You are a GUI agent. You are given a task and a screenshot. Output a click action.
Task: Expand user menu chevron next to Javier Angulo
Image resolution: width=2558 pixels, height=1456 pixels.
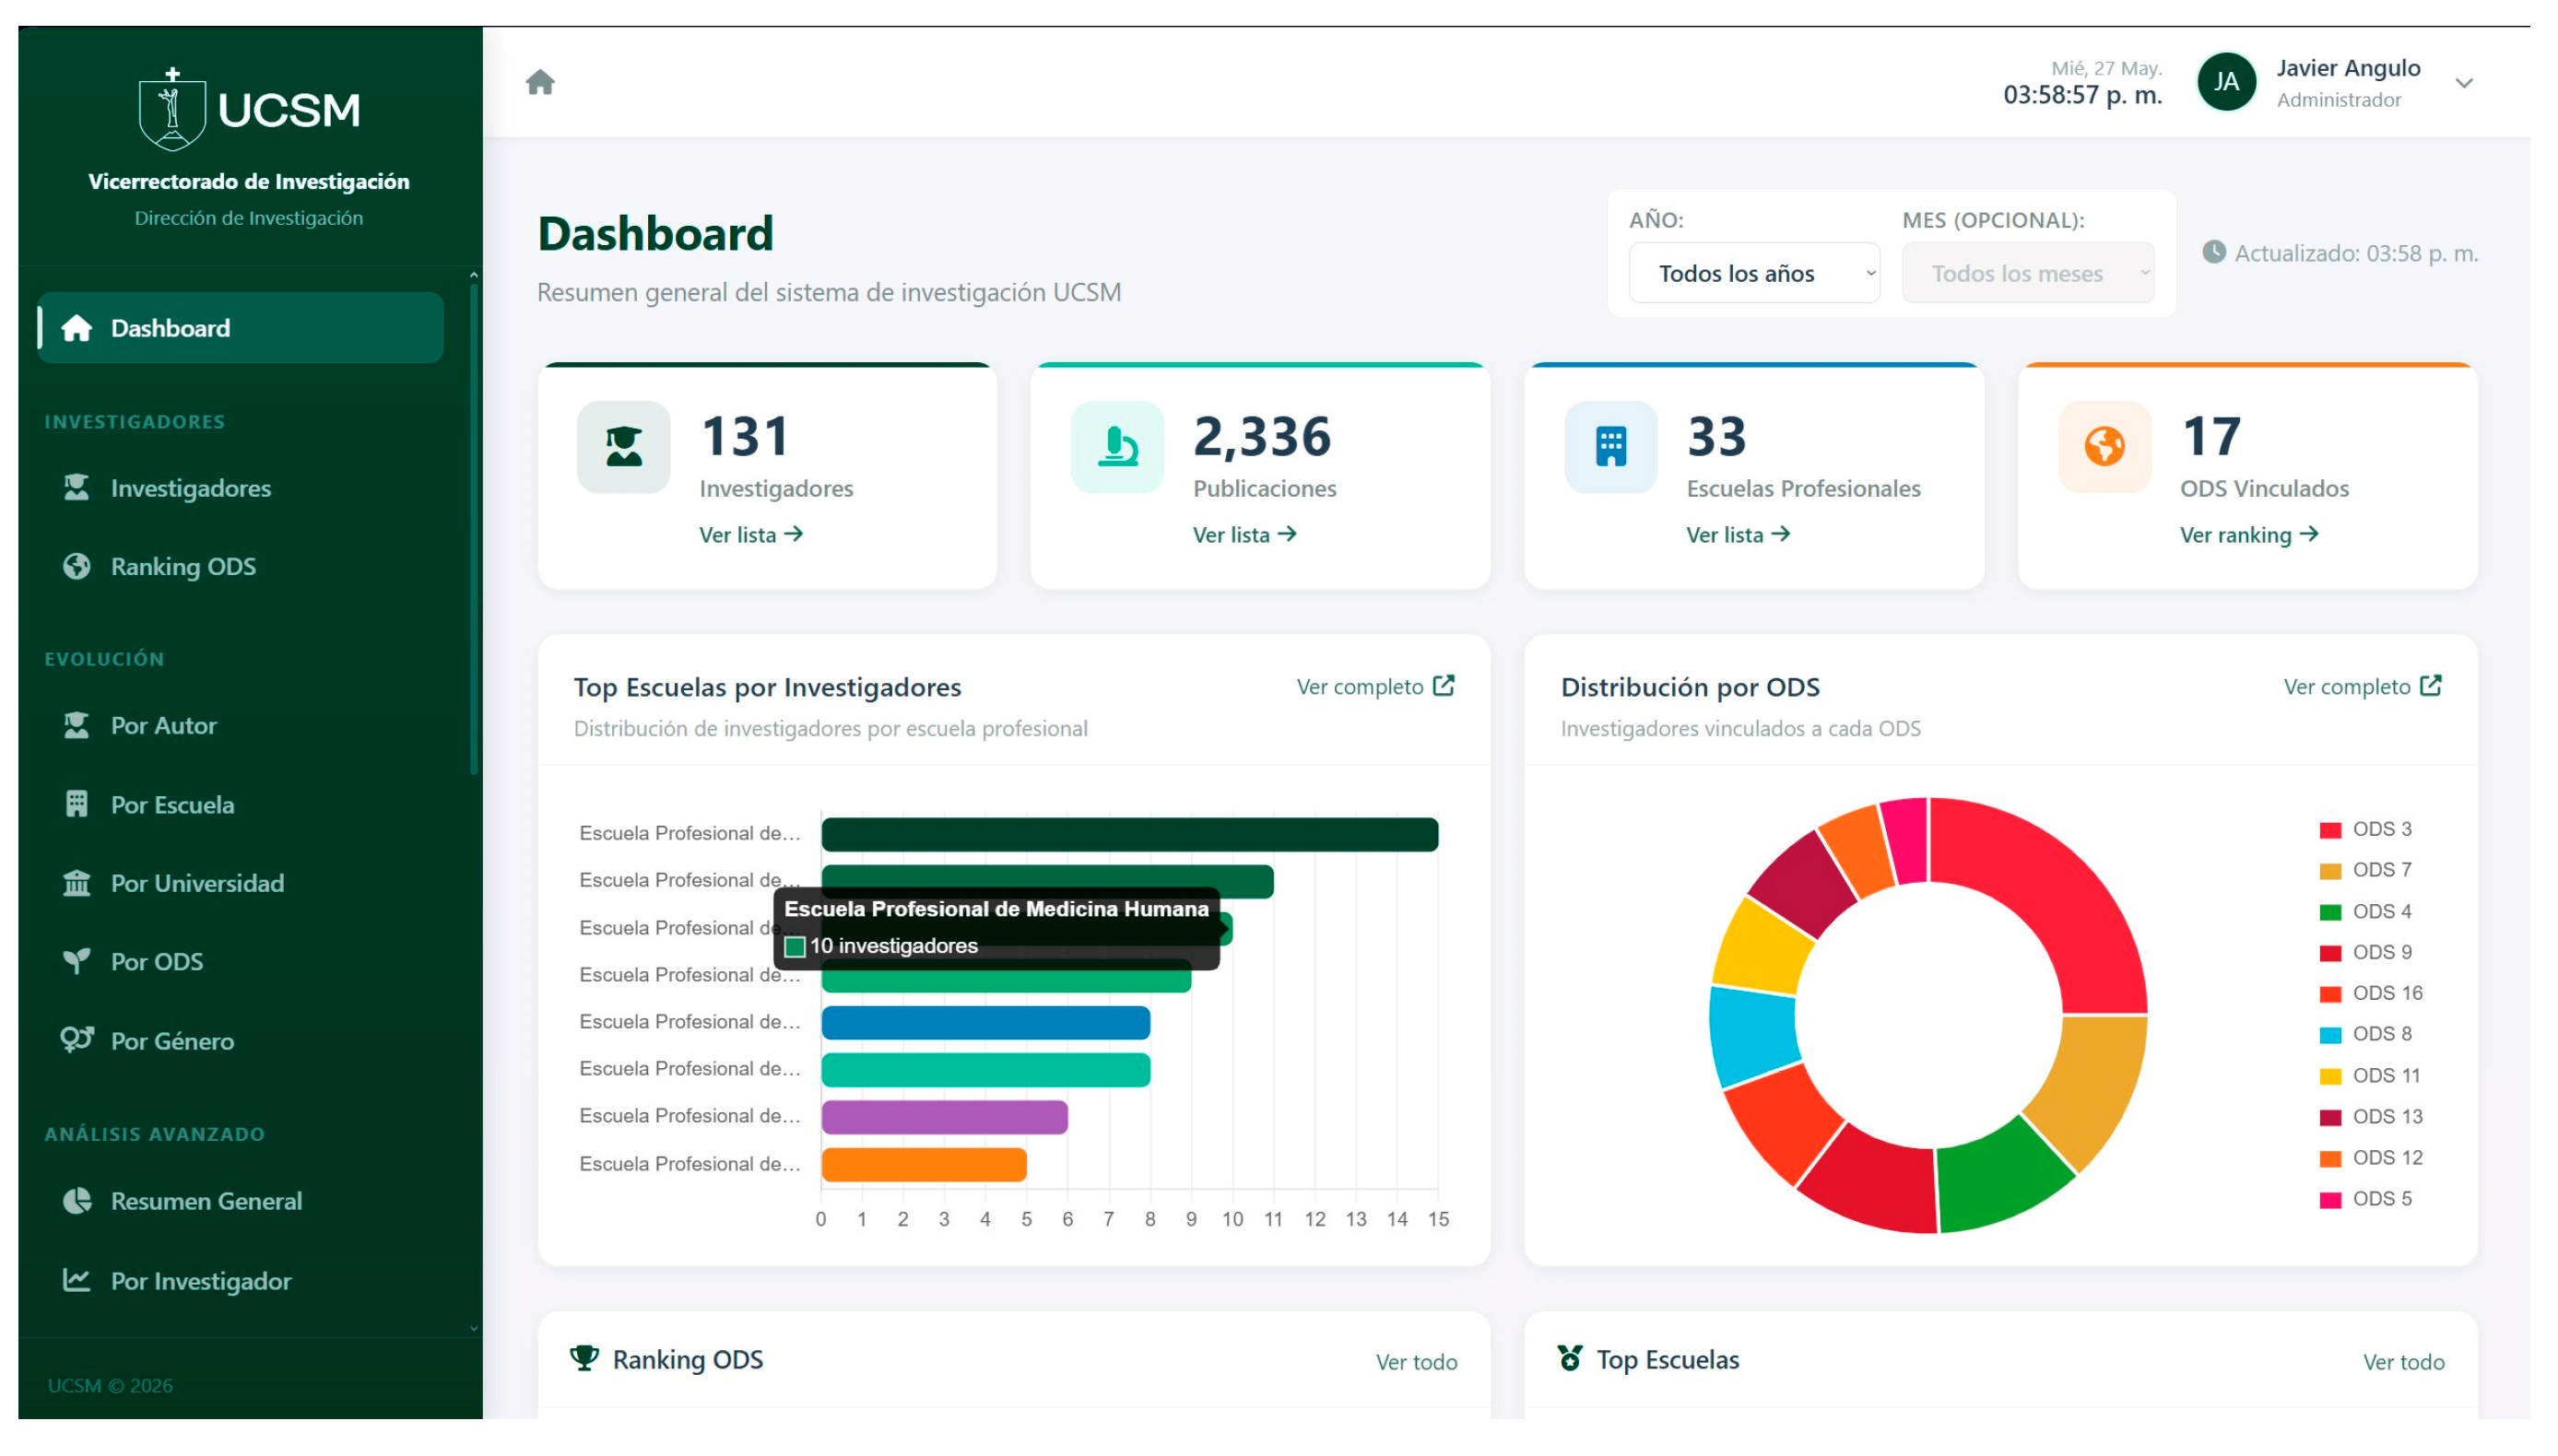(2464, 83)
